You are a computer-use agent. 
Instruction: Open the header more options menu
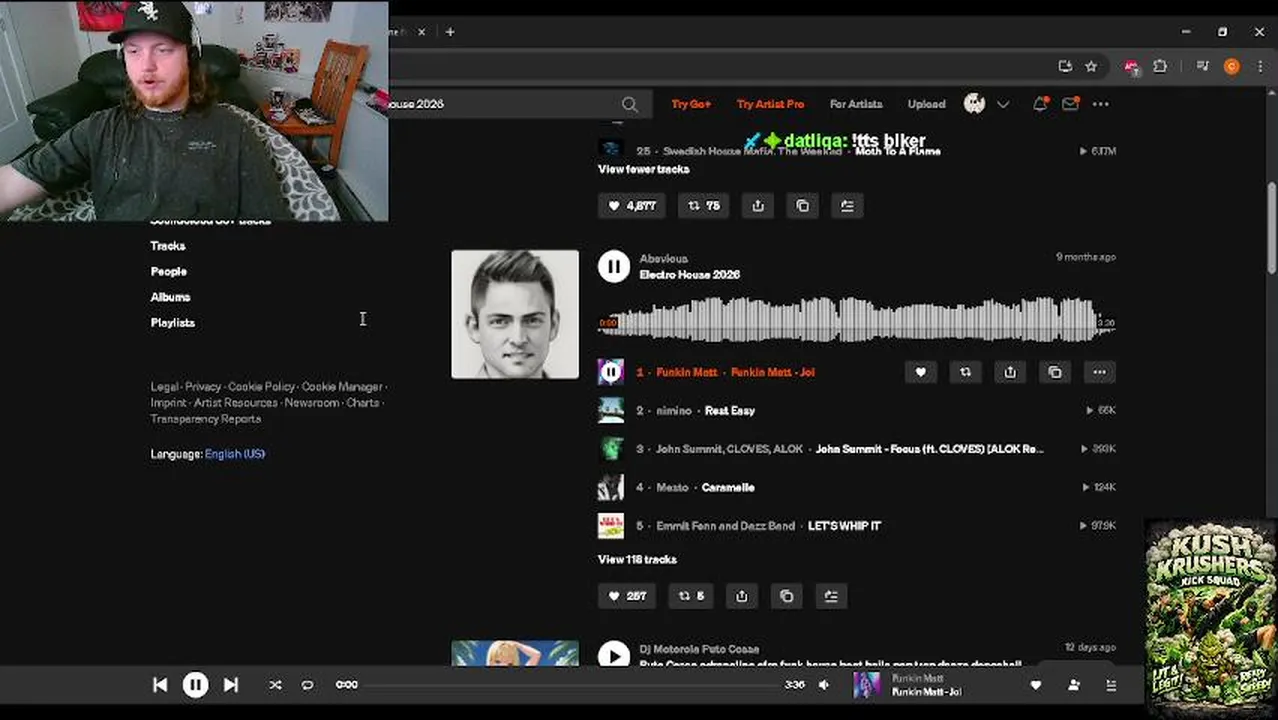point(1101,104)
